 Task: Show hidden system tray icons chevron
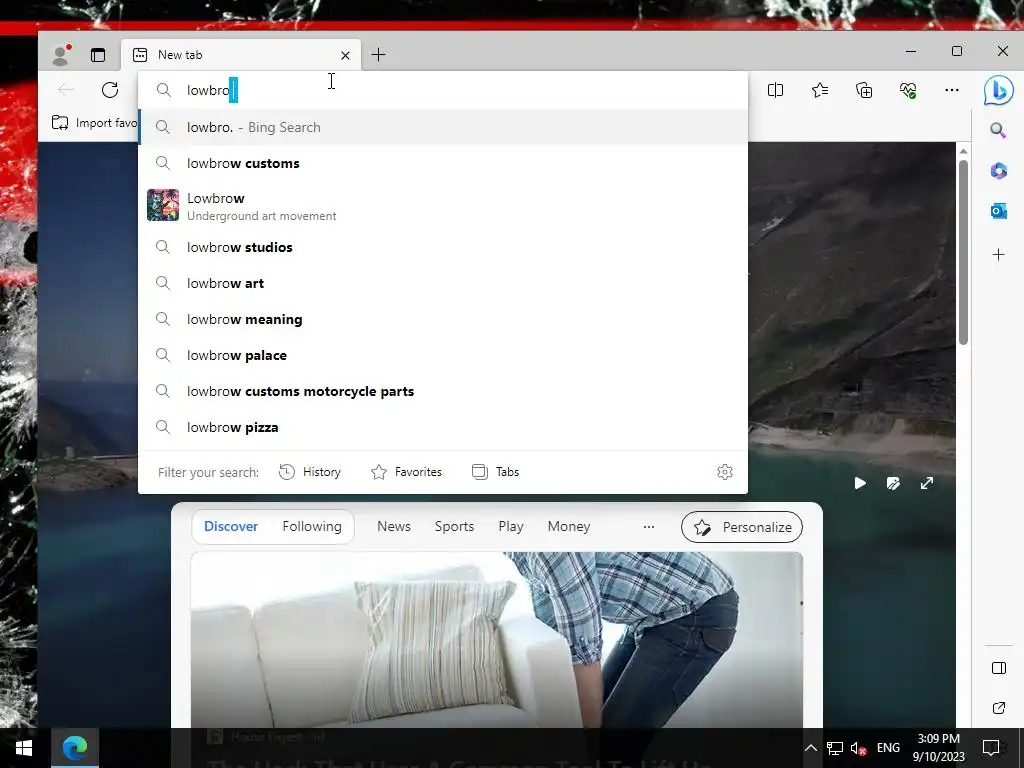click(x=810, y=748)
